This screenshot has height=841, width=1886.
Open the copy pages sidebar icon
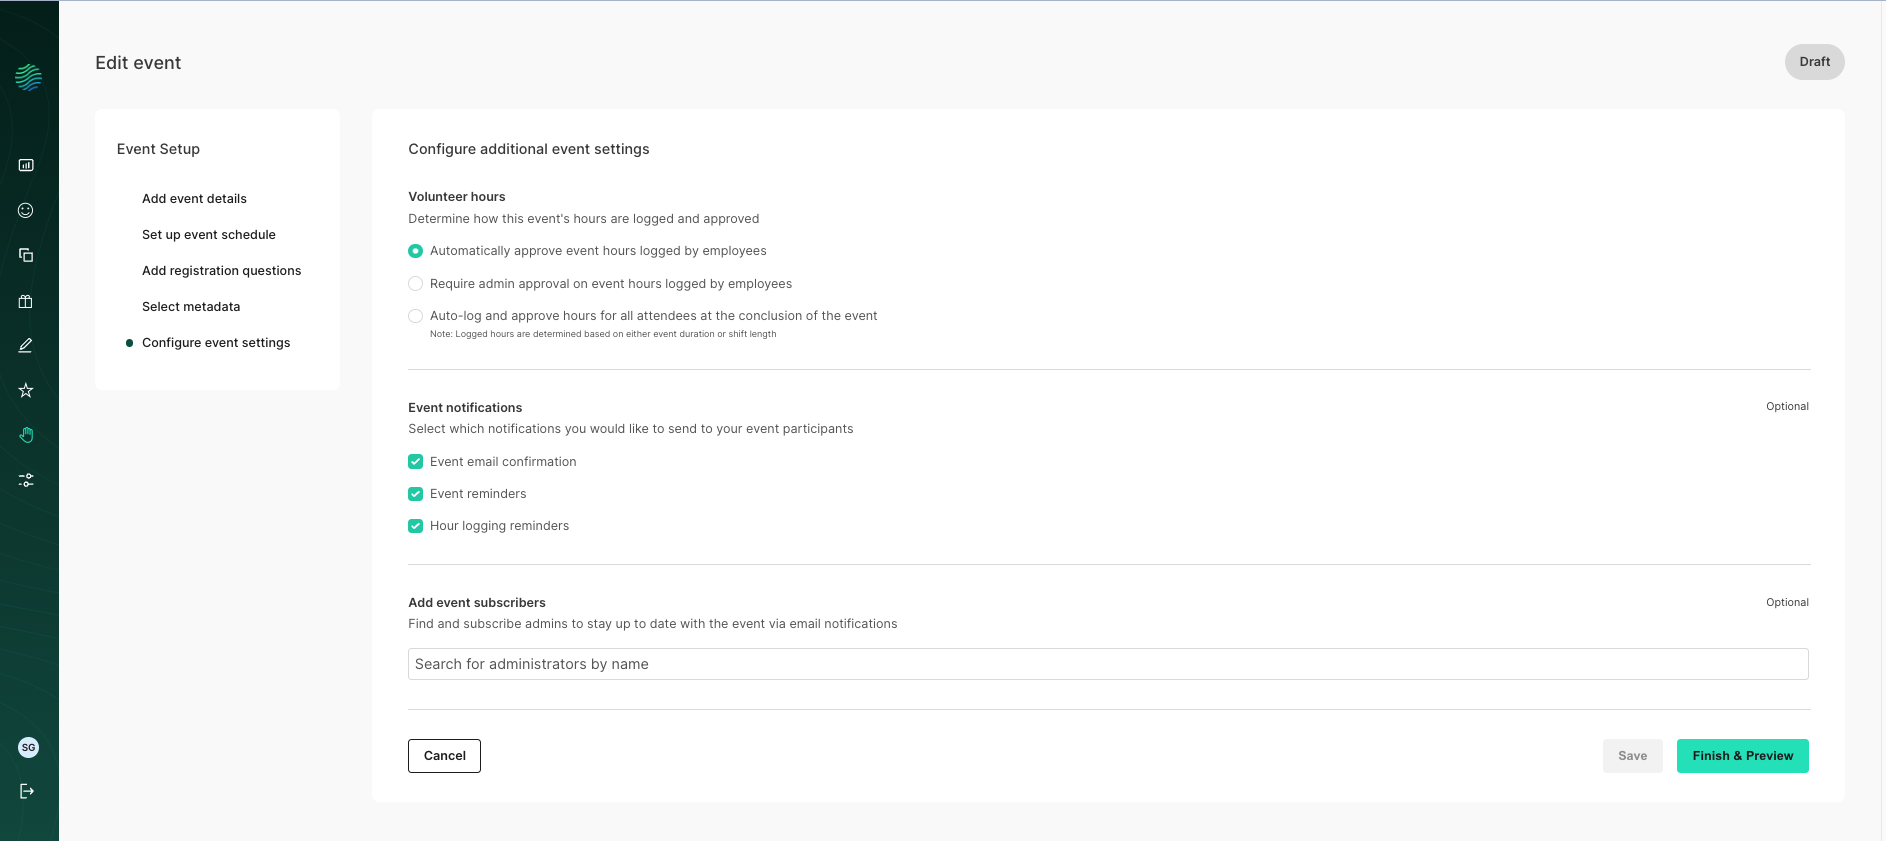[x=26, y=255]
